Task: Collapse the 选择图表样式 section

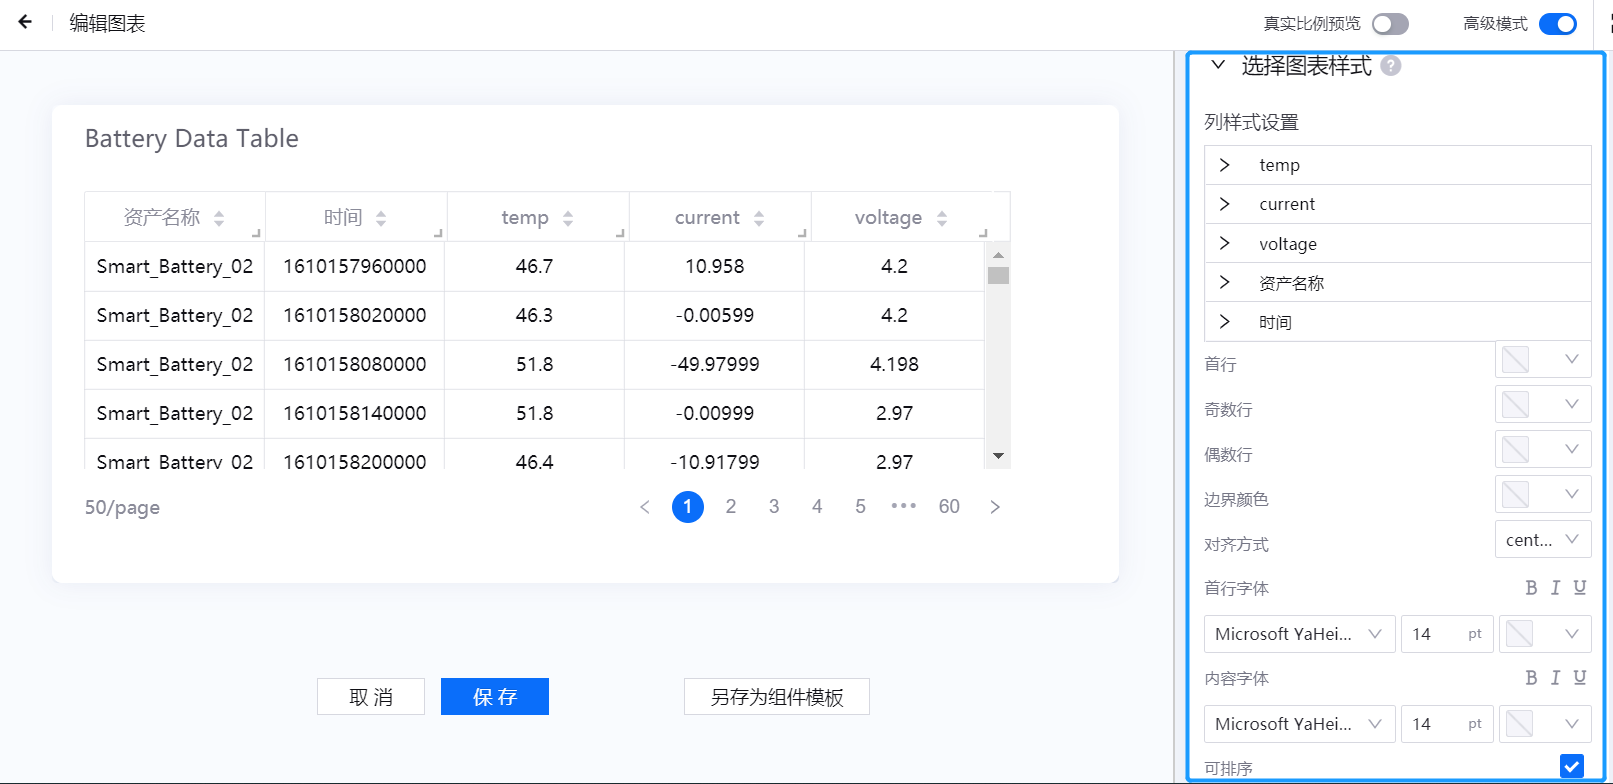Action: click(1218, 65)
